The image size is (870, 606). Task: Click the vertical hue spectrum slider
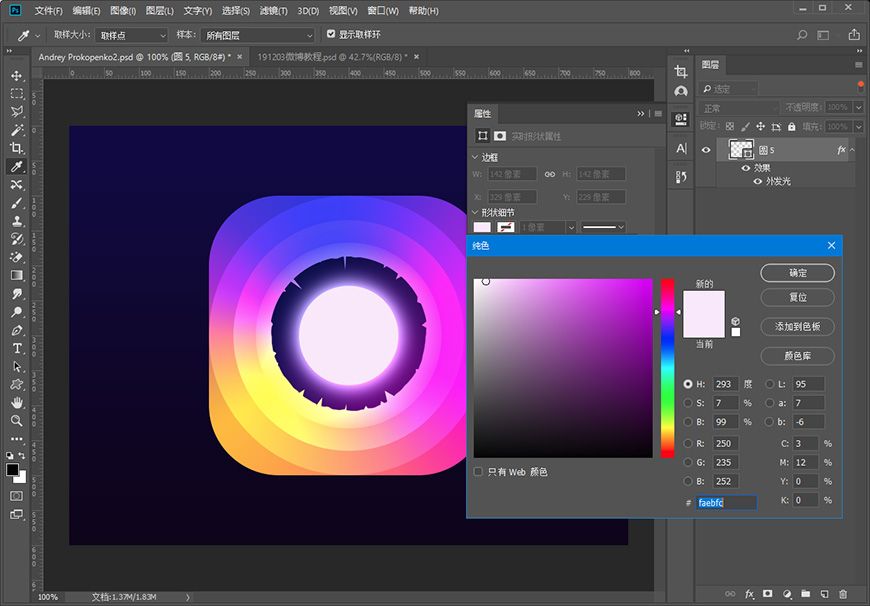tap(667, 368)
